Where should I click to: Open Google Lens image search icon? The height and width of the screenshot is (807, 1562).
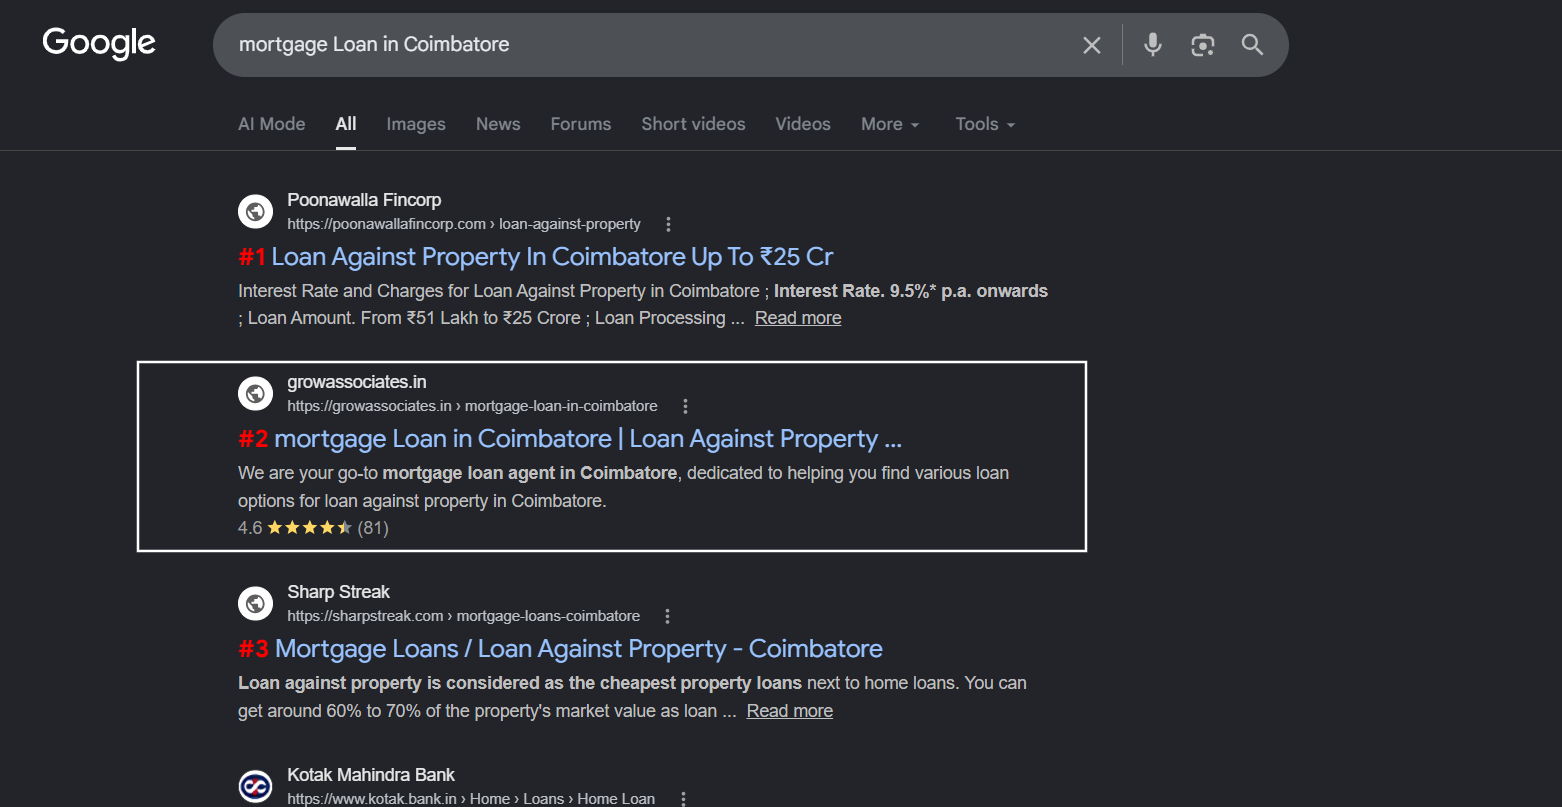(x=1203, y=45)
